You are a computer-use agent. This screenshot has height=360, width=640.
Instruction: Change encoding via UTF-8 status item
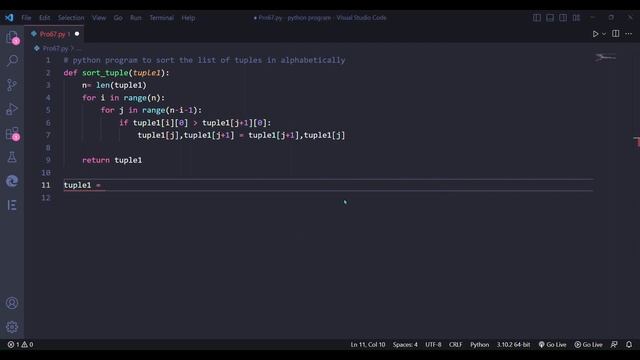[x=433, y=344]
